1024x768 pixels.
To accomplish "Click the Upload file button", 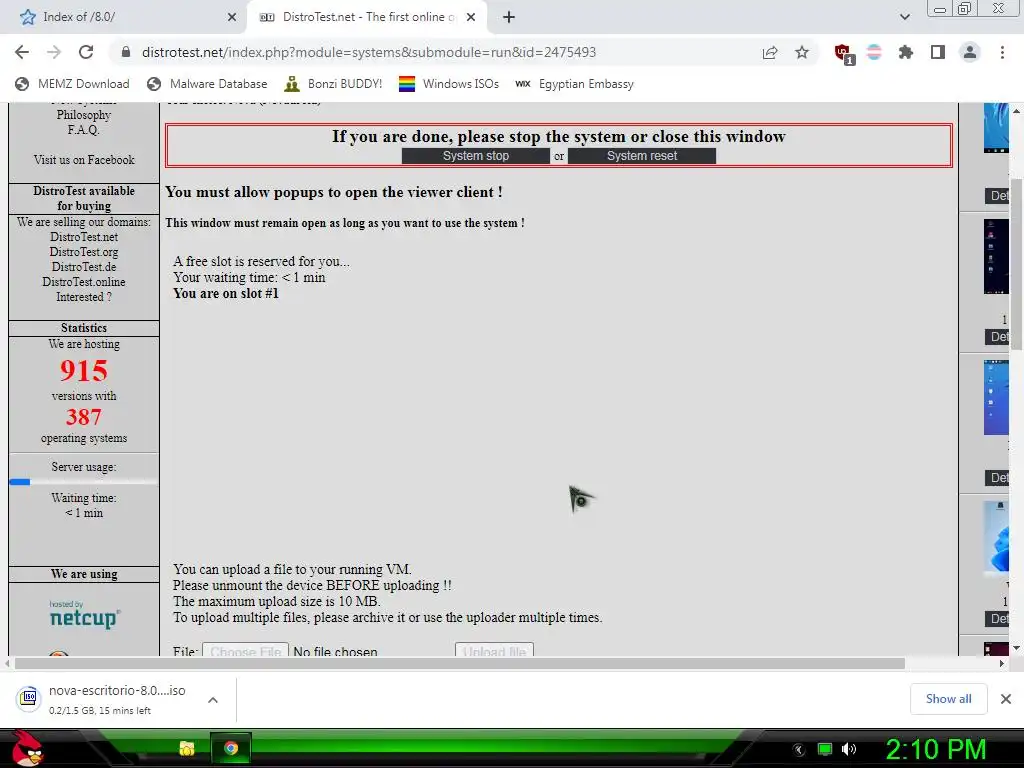I will (x=494, y=650).
